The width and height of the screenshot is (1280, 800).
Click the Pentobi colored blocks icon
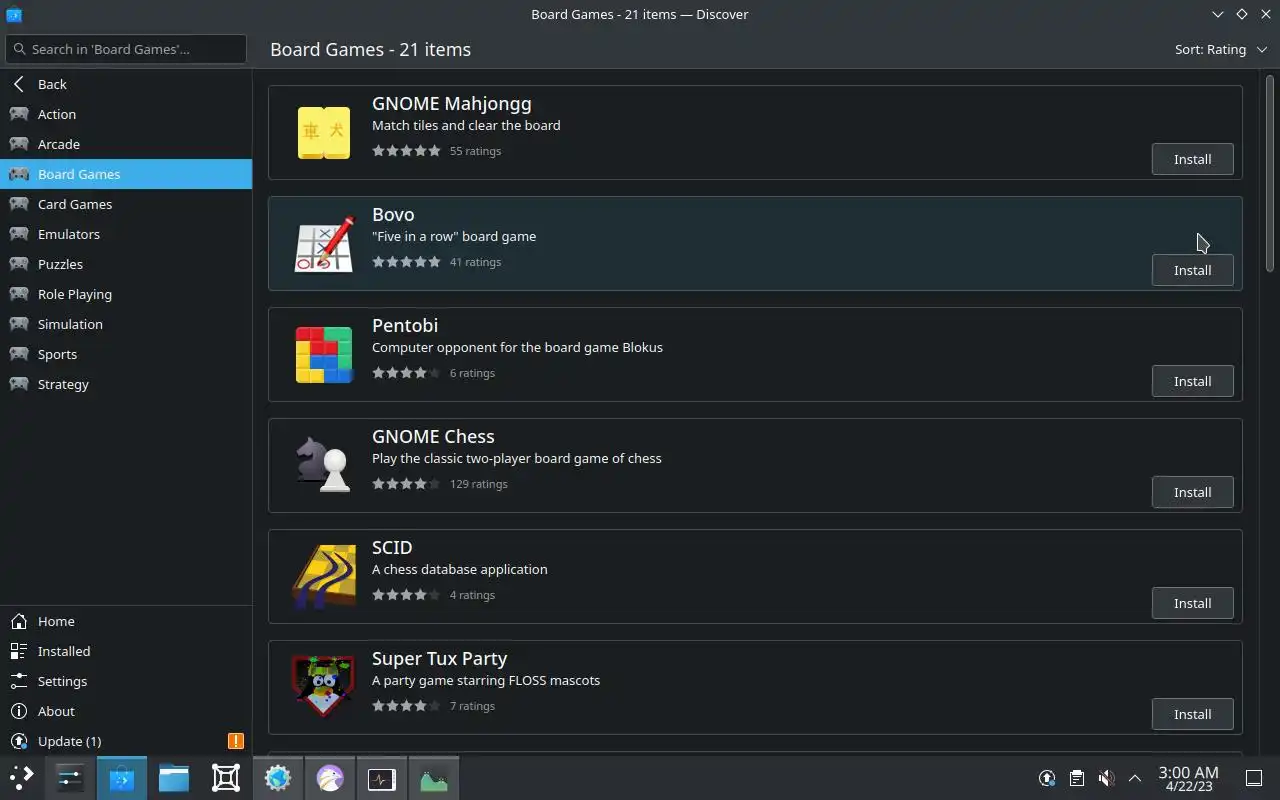324,355
